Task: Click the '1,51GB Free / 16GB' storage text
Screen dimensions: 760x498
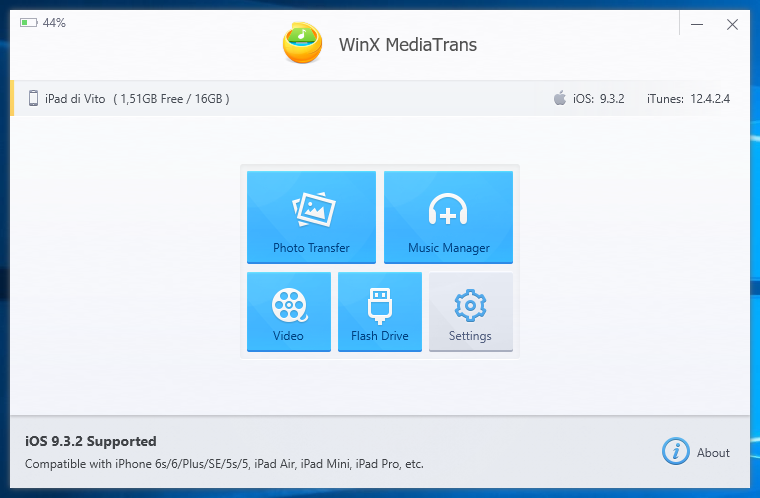Action: point(171,99)
